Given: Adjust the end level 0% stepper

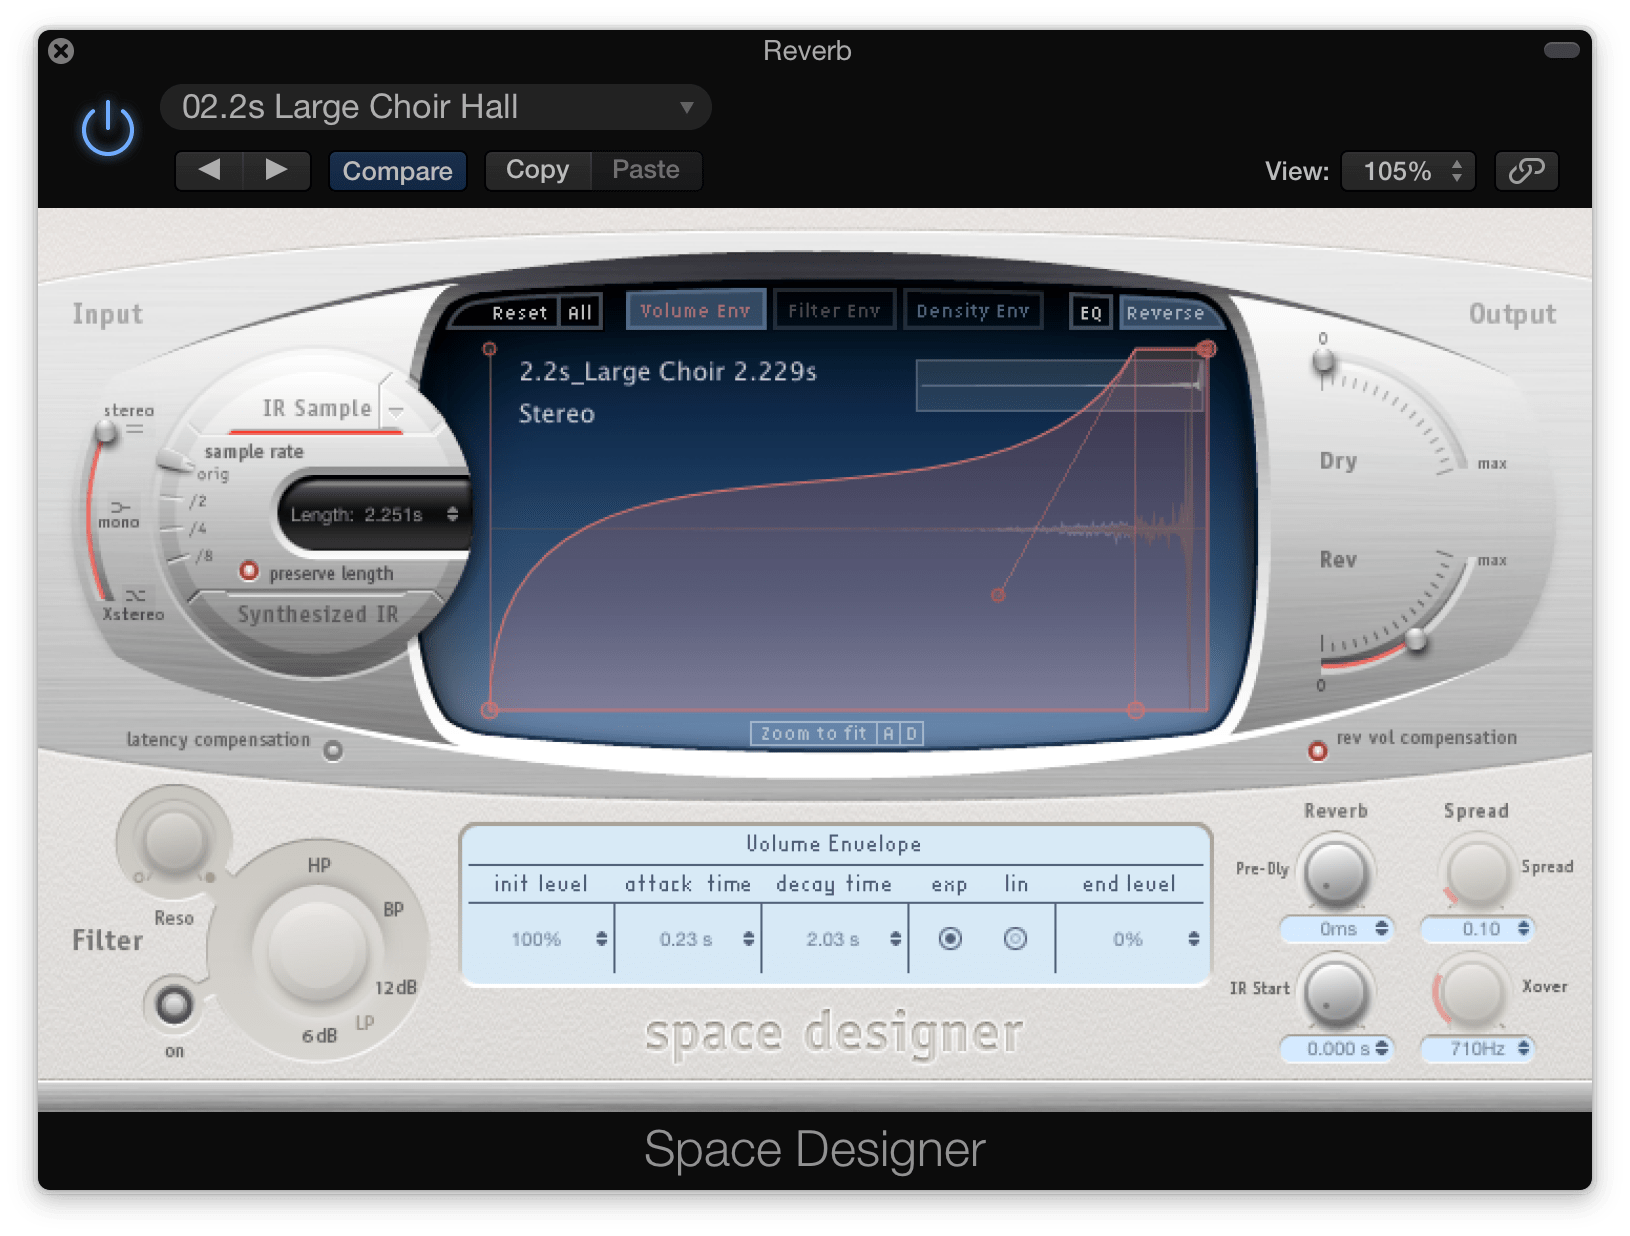Looking at the screenshot, I should [x=1193, y=939].
